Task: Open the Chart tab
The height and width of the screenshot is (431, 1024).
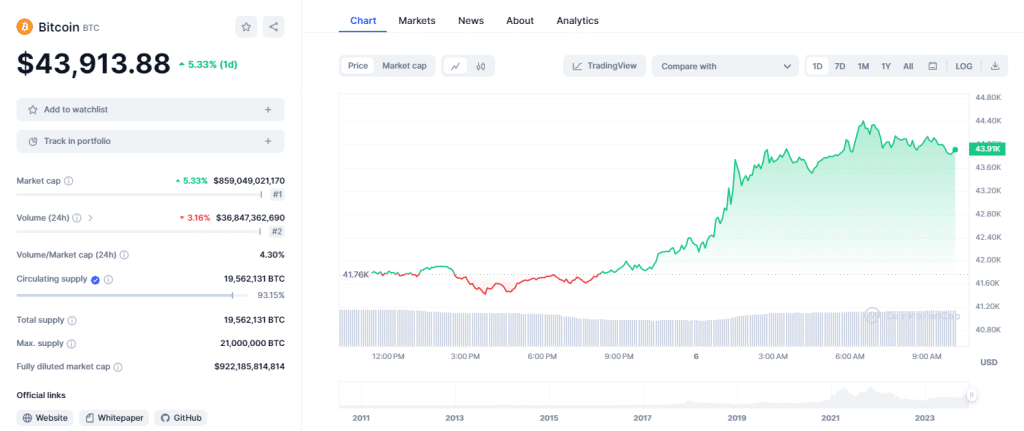Action: coord(363,20)
